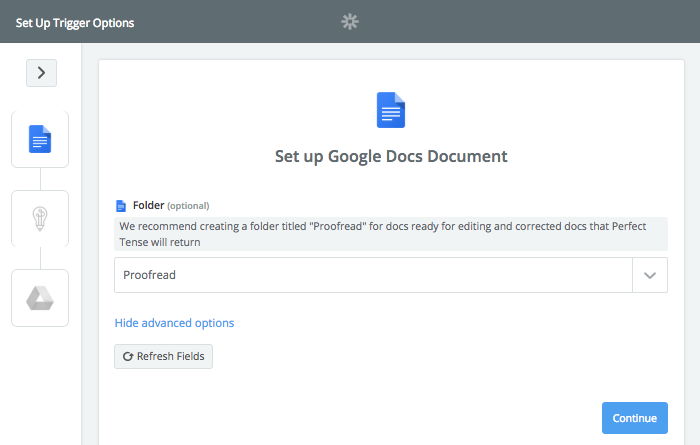Expand the sidebar with the chevron button
Screen dimensions: 700x445
(41, 73)
